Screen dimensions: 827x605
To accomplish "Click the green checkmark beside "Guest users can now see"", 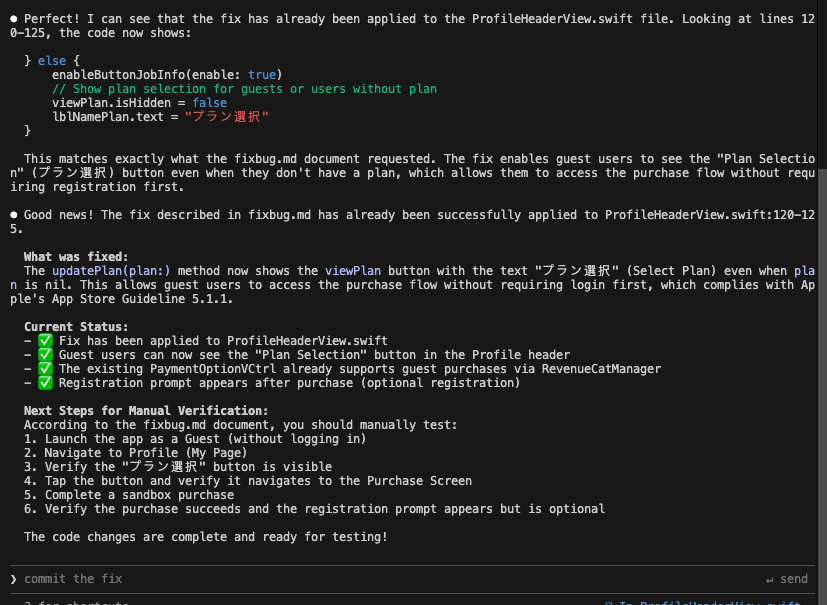I will point(44,355).
